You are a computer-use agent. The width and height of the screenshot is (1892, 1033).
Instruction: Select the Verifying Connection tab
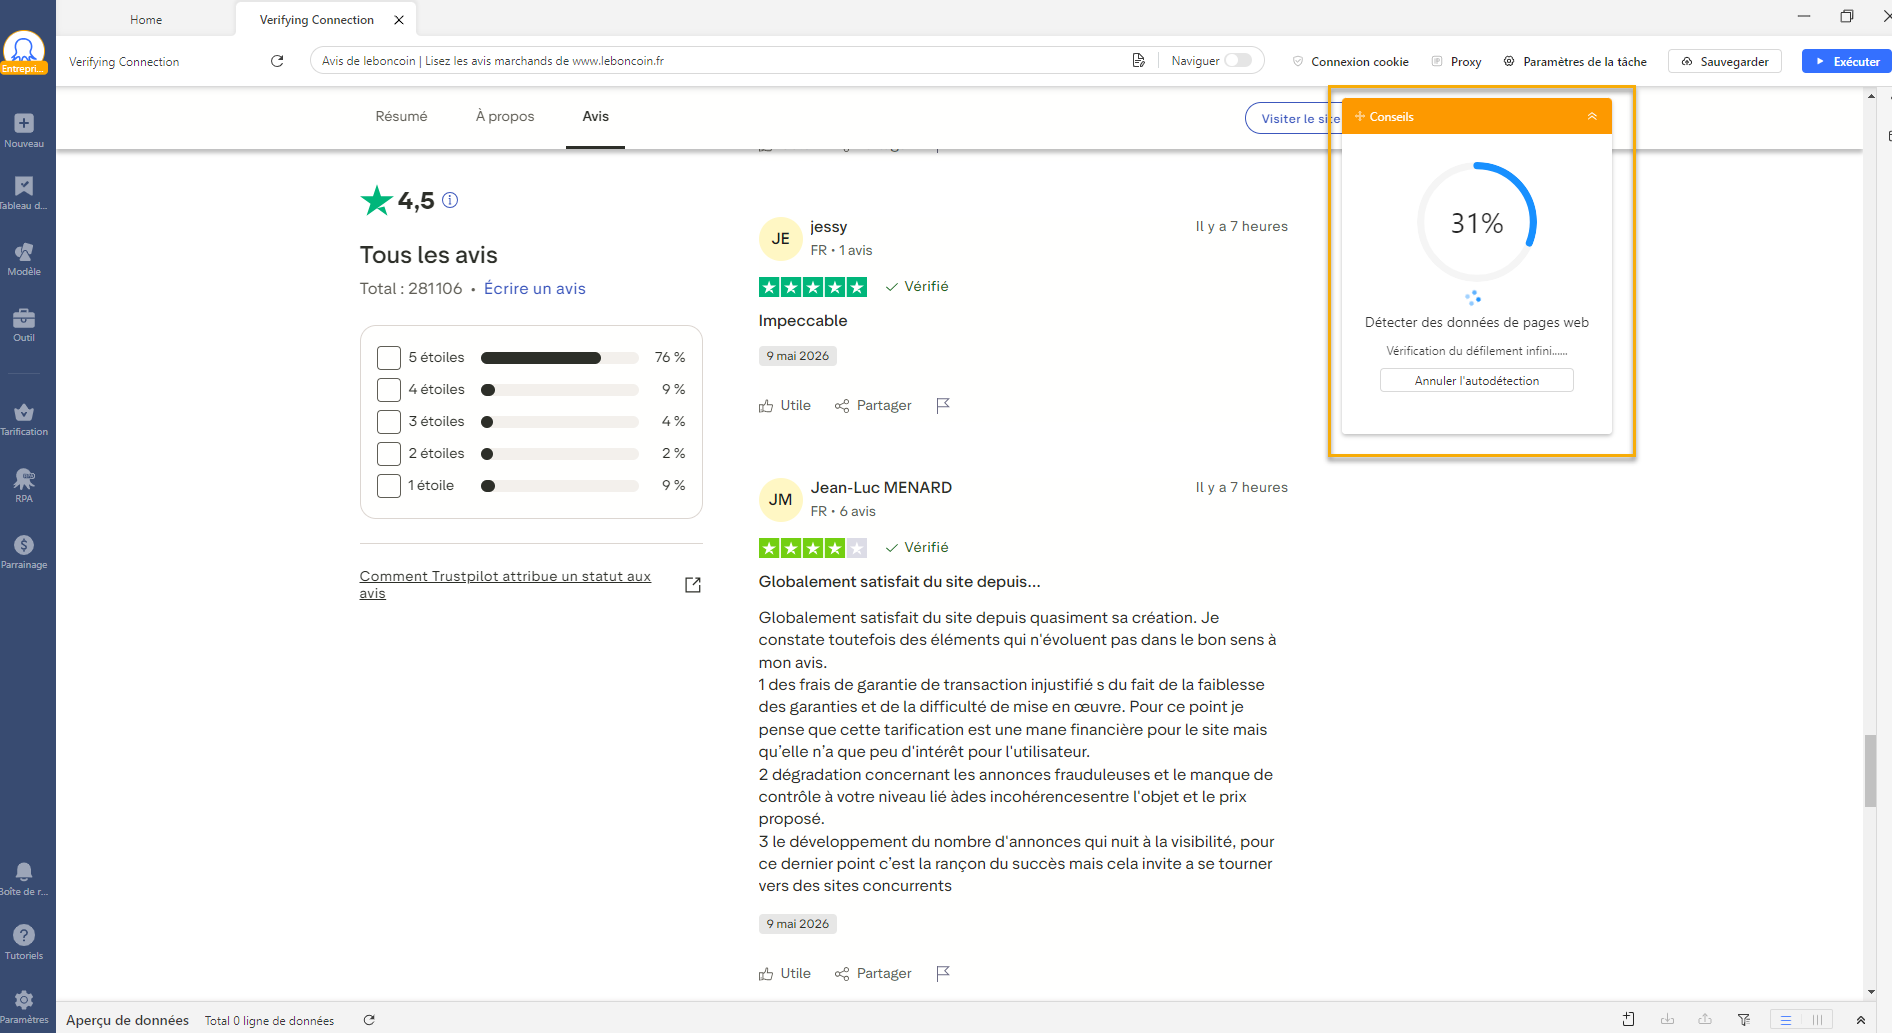click(x=316, y=19)
